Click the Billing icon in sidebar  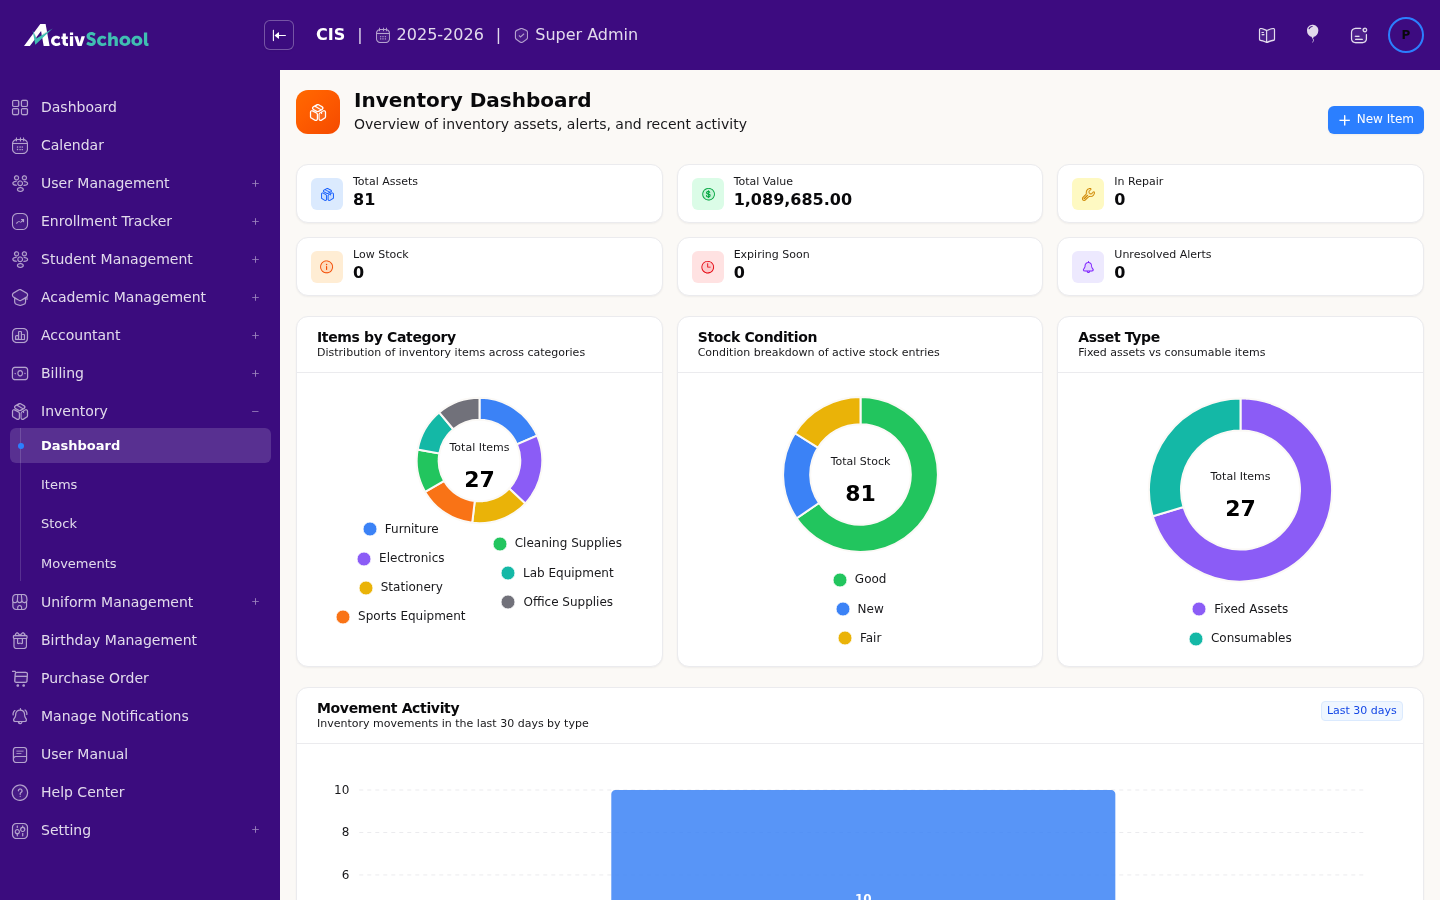pos(20,373)
